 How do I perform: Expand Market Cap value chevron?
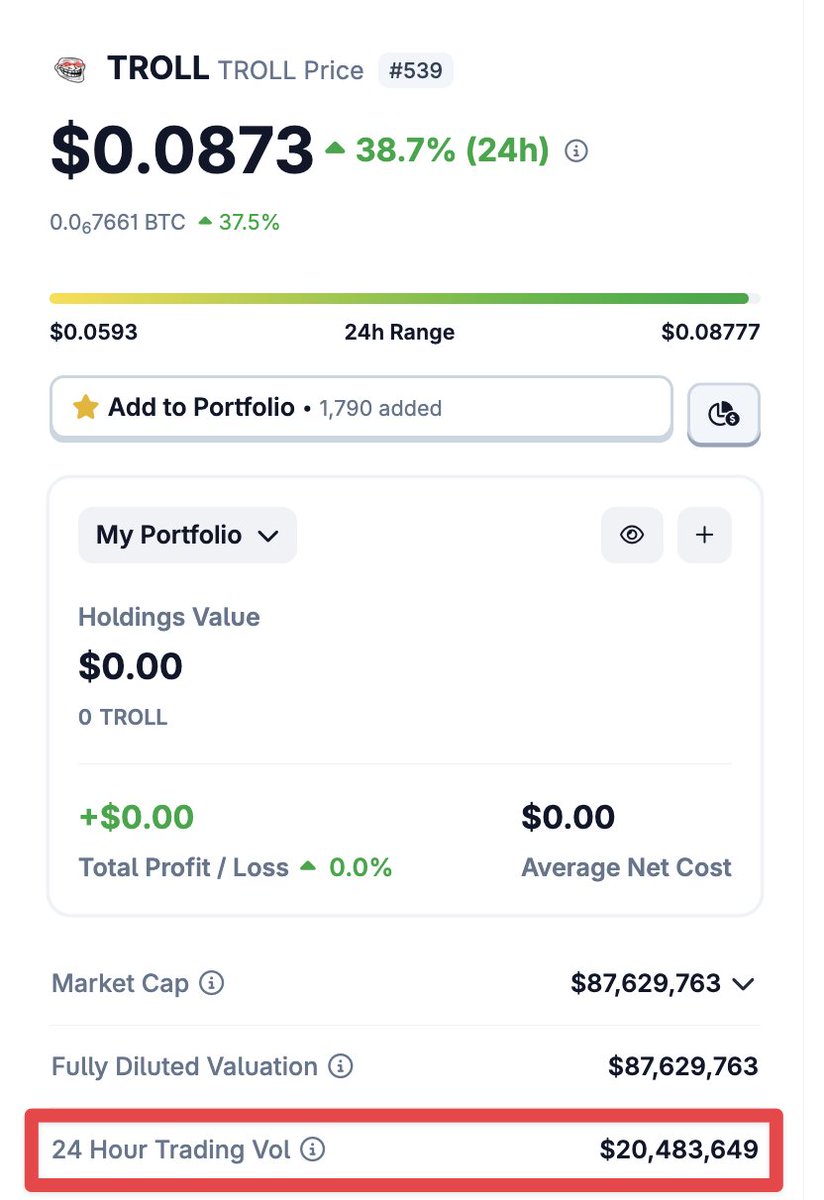[x=742, y=984]
